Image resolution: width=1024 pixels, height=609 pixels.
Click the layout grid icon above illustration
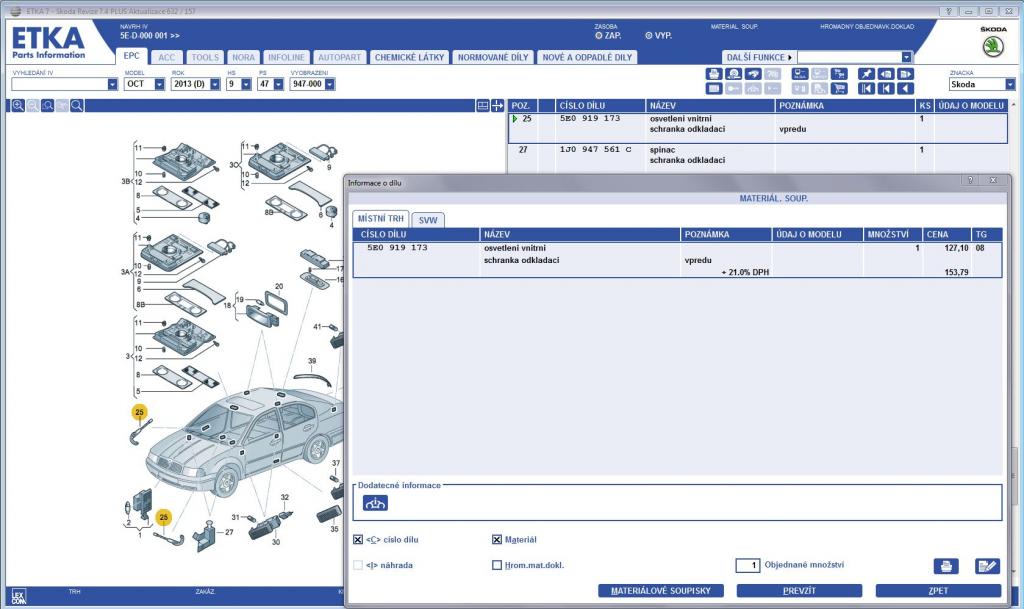483,106
